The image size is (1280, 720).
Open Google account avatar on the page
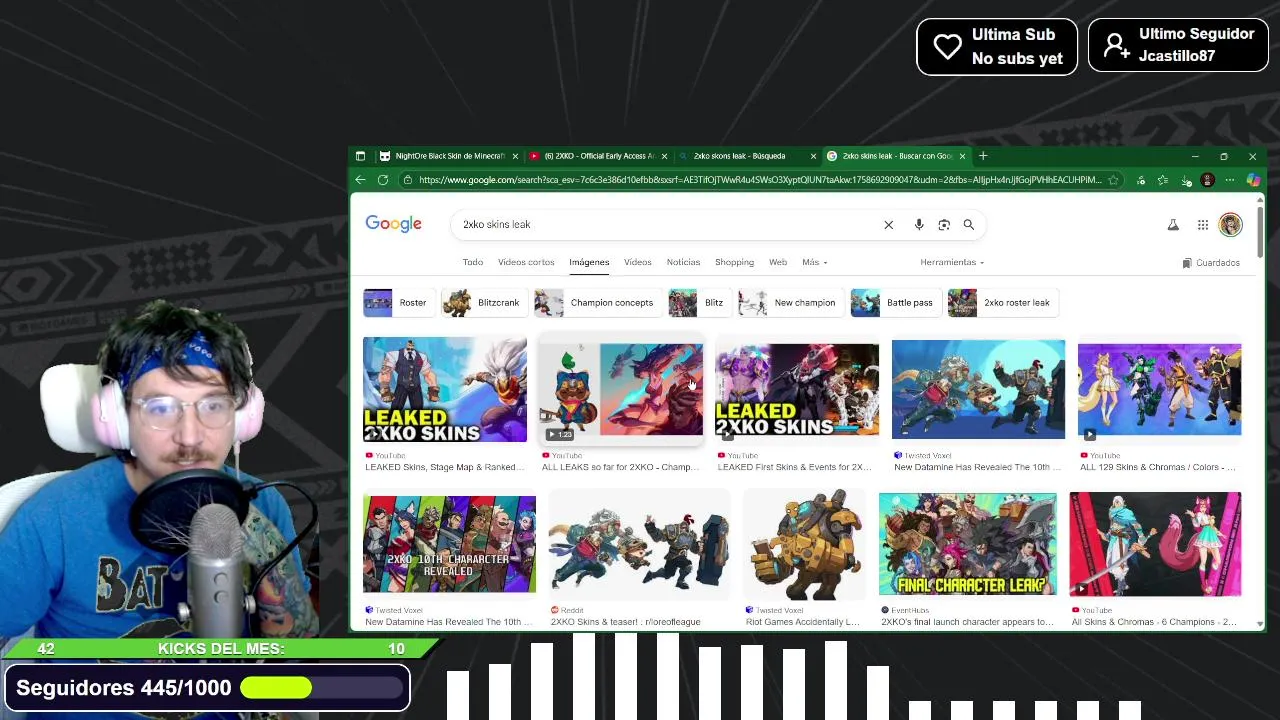click(1230, 224)
